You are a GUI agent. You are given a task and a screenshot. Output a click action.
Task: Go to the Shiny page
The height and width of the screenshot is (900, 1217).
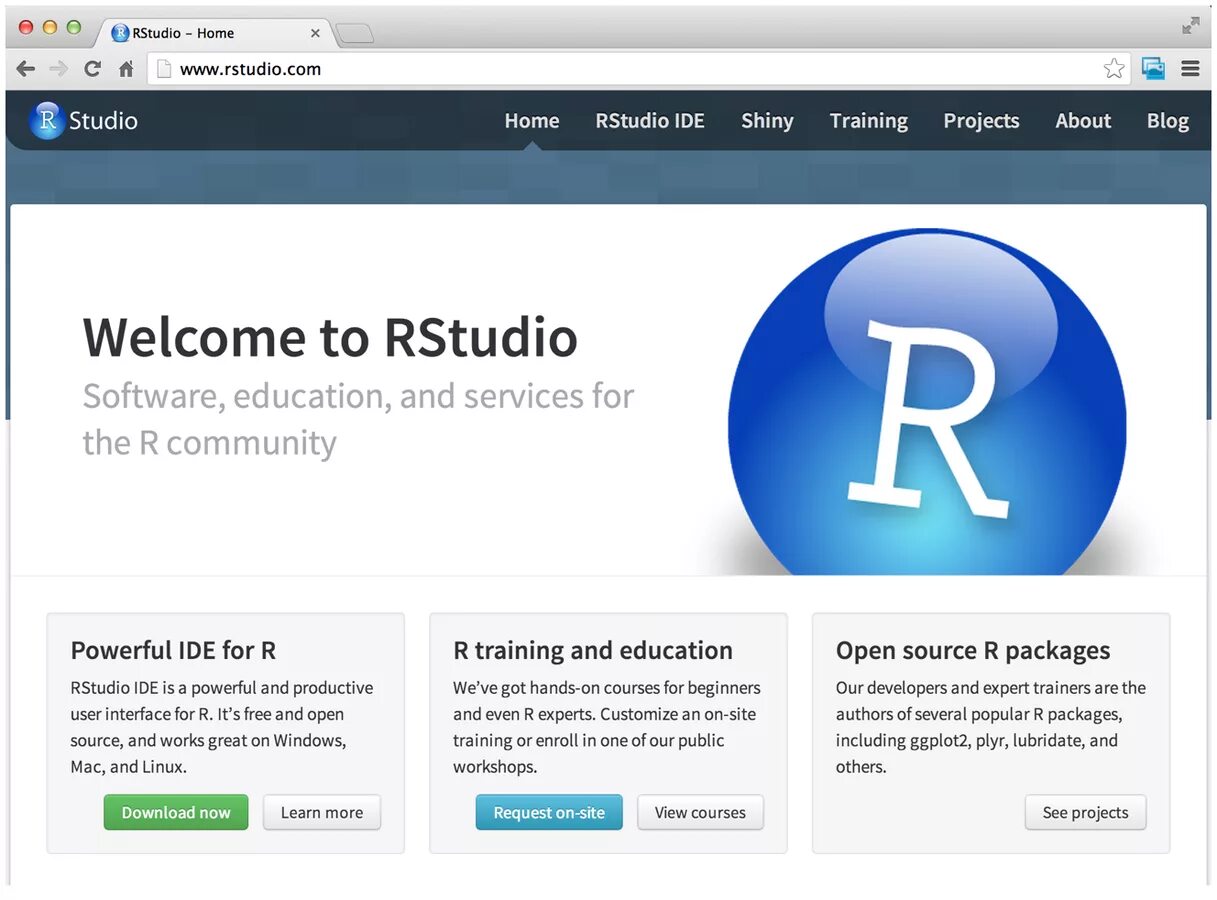pyautogui.click(x=767, y=121)
